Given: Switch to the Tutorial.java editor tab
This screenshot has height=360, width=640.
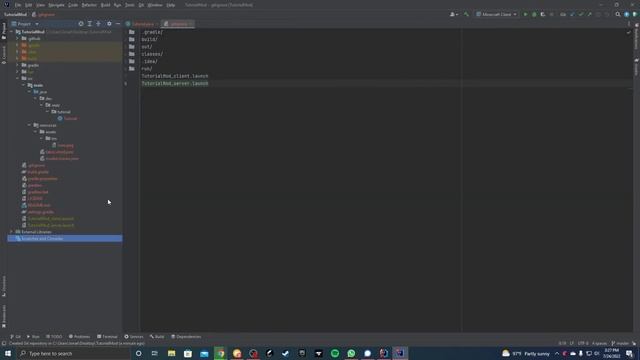Looking at the screenshot, I should click(141, 24).
